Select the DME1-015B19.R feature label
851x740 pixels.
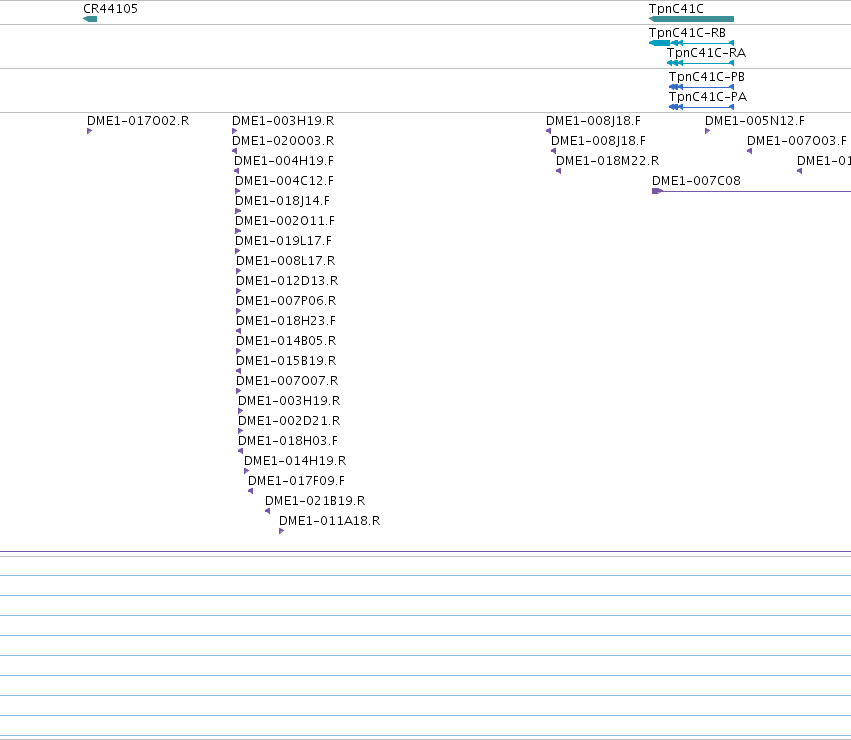coord(286,361)
